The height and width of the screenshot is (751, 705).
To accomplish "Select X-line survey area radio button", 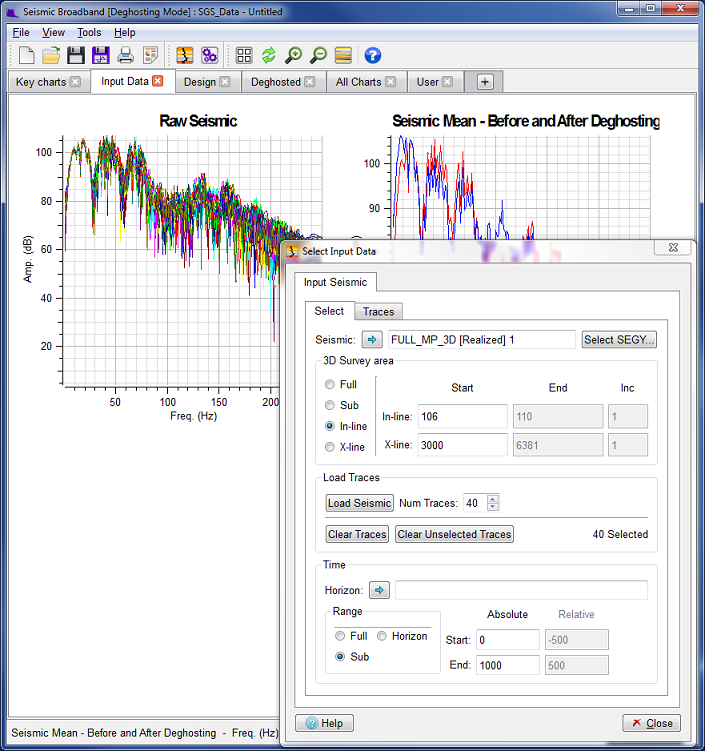I will click(x=330, y=447).
